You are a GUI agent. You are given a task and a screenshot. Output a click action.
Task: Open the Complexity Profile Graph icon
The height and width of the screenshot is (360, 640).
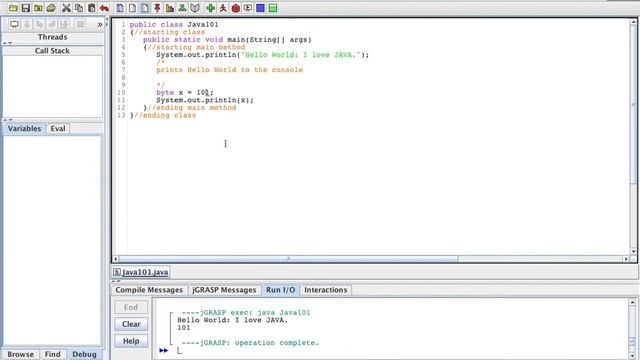[x=170, y=8]
